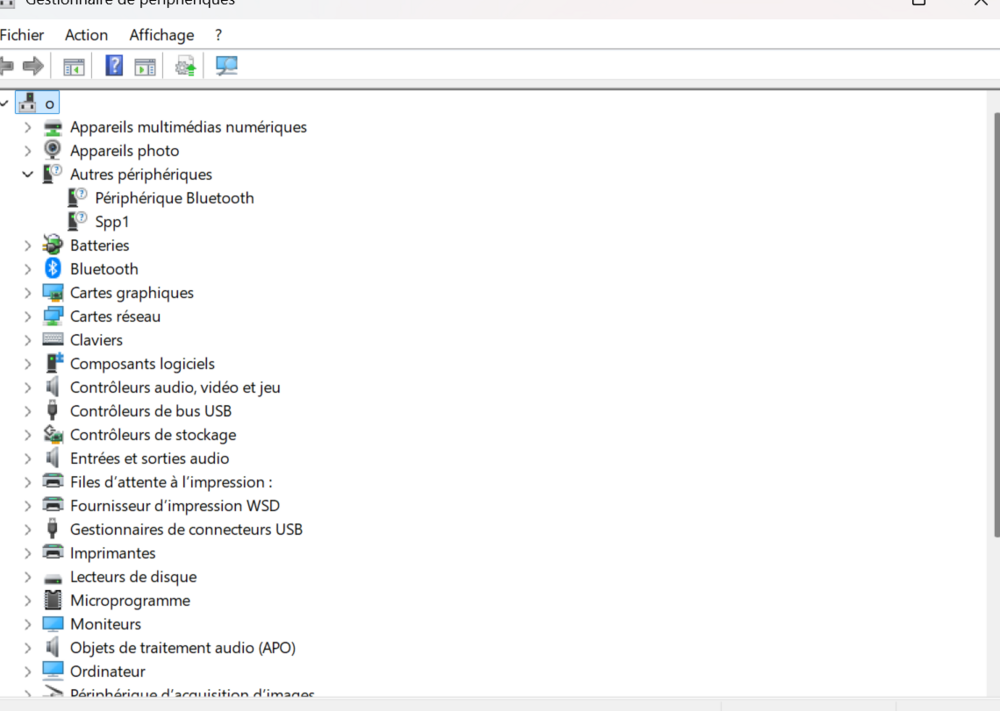1000x711 pixels.
Task: Click the Bluetooth category icon
Action: click(x=53, y=268)
